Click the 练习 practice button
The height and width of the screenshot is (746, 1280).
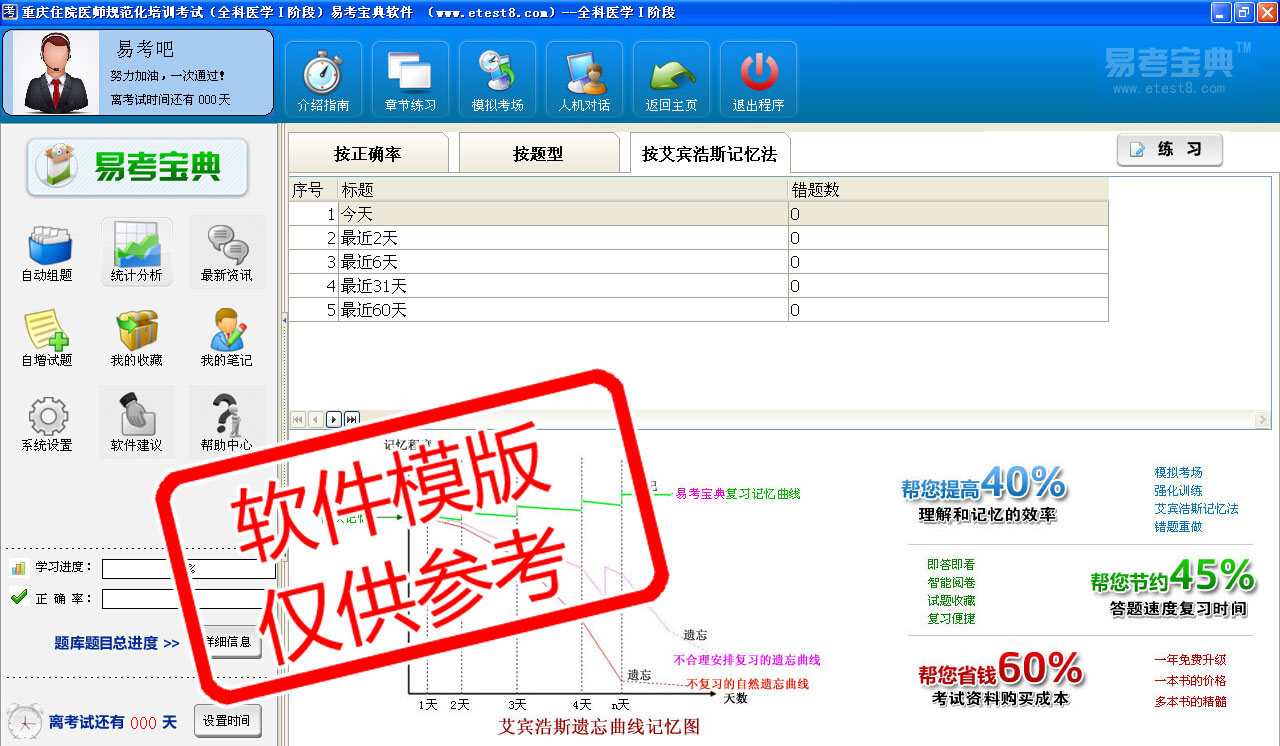pos(1169,150)
